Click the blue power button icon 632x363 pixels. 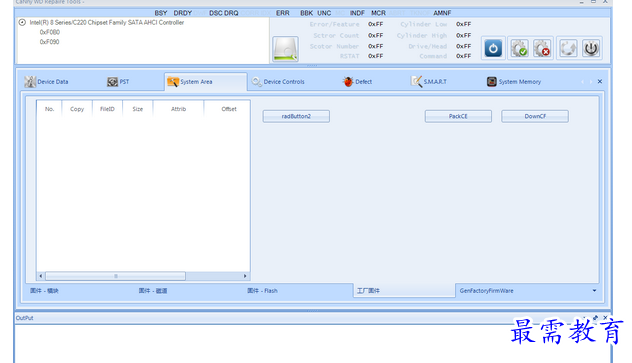coord(493,49)
